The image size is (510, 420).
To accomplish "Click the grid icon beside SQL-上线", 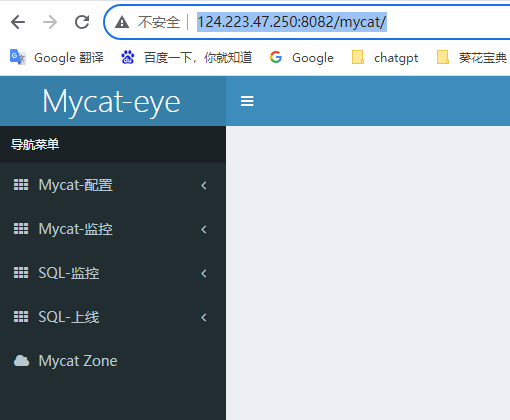I will pyautogui.click(x=21, y=317).
